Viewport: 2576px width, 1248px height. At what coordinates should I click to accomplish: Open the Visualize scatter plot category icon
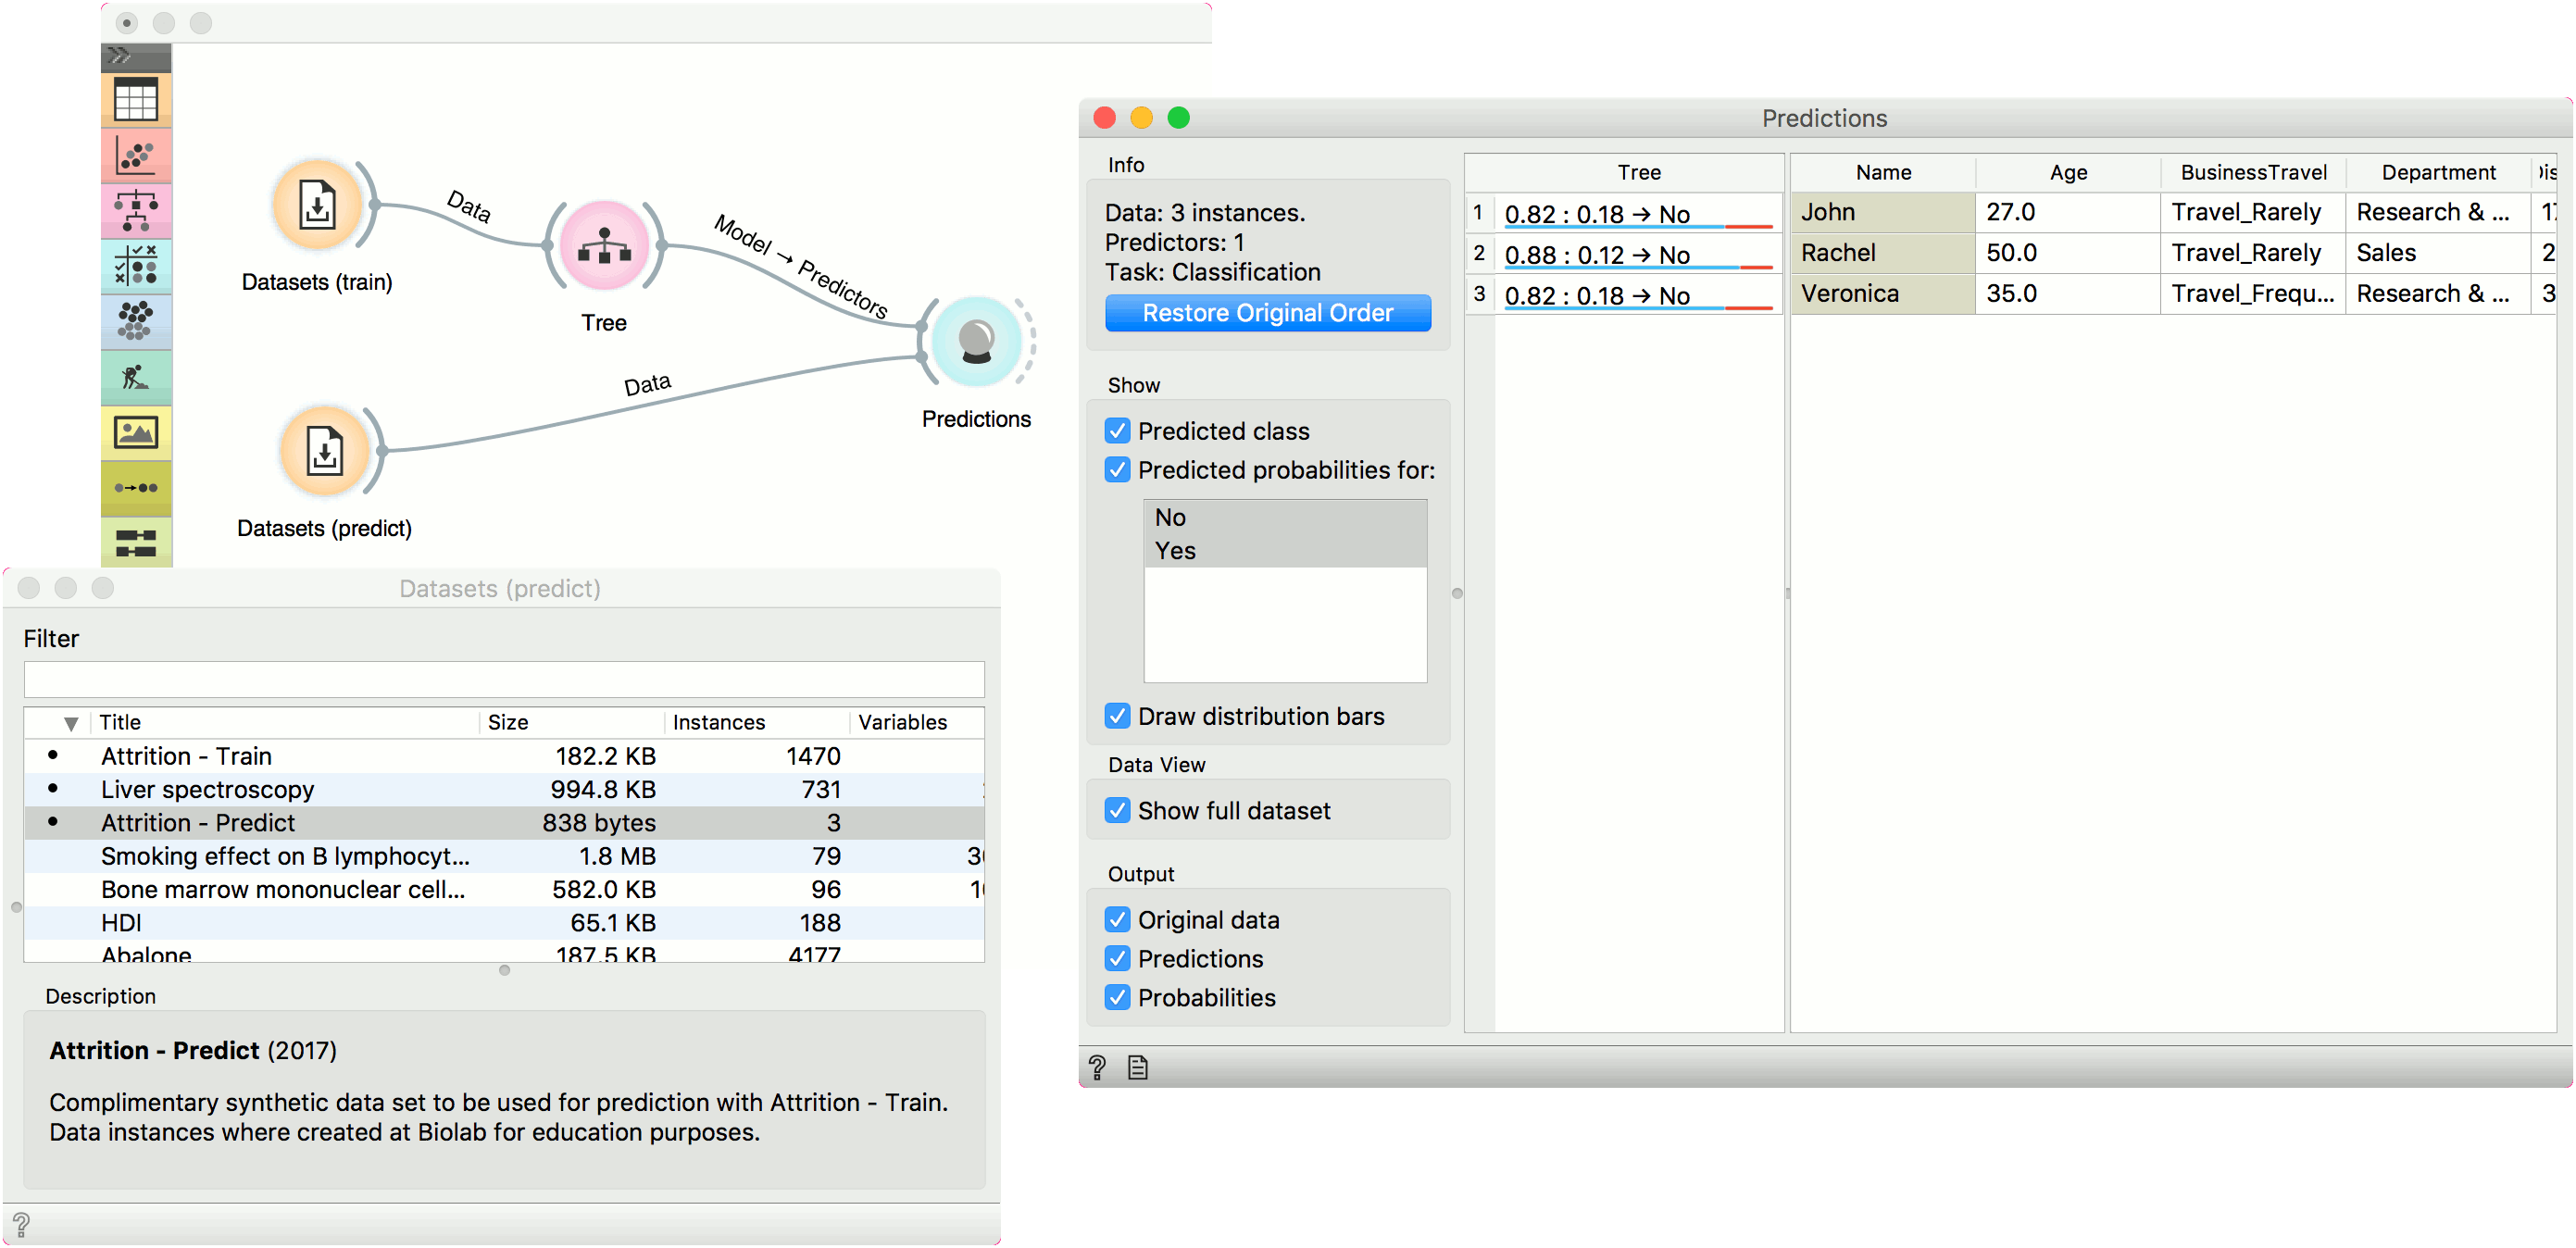[136, 155]
